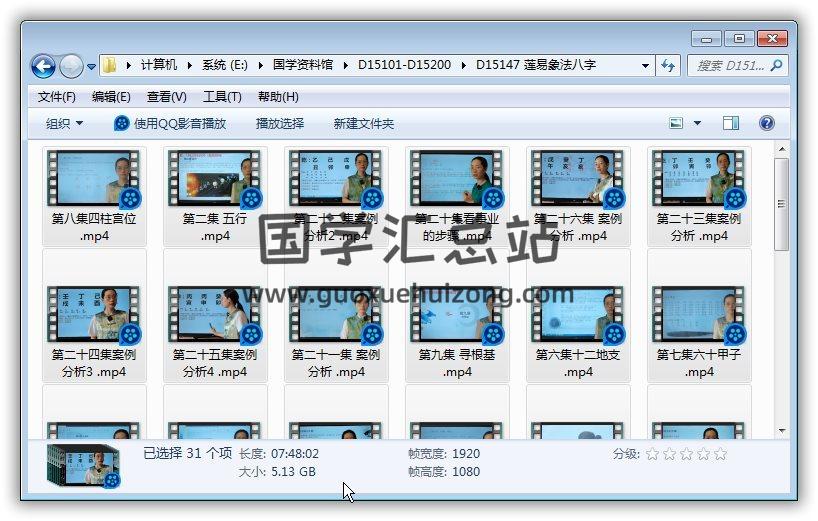Open the 文件(F) menu
Viewport: 818px width, 521px height.
(x=56, y=97)
